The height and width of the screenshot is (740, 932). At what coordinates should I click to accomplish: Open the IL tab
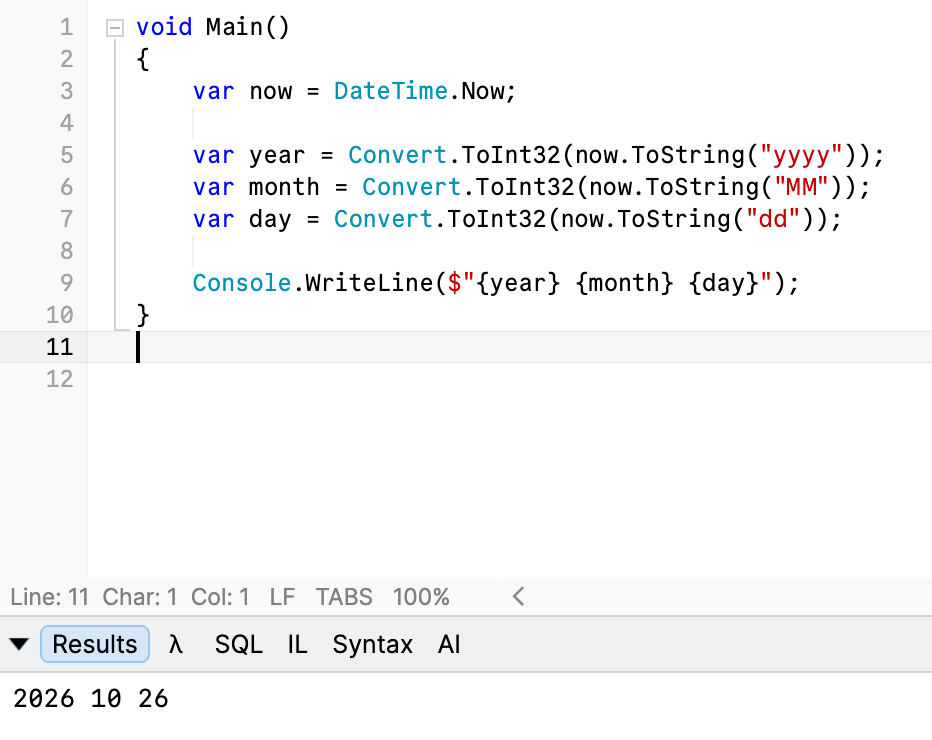click(297, 644)
